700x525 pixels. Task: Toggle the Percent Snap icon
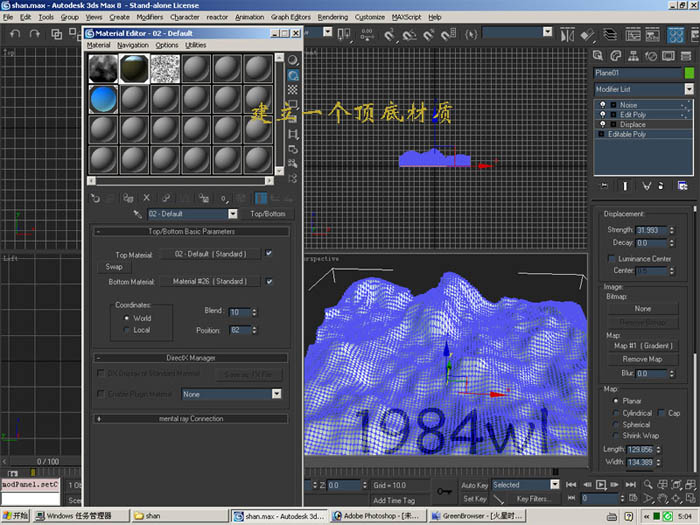point(429,35)
